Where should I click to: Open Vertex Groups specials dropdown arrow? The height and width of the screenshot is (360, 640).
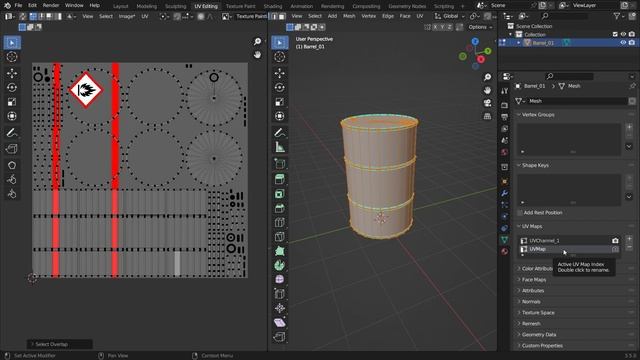point(629,147)
